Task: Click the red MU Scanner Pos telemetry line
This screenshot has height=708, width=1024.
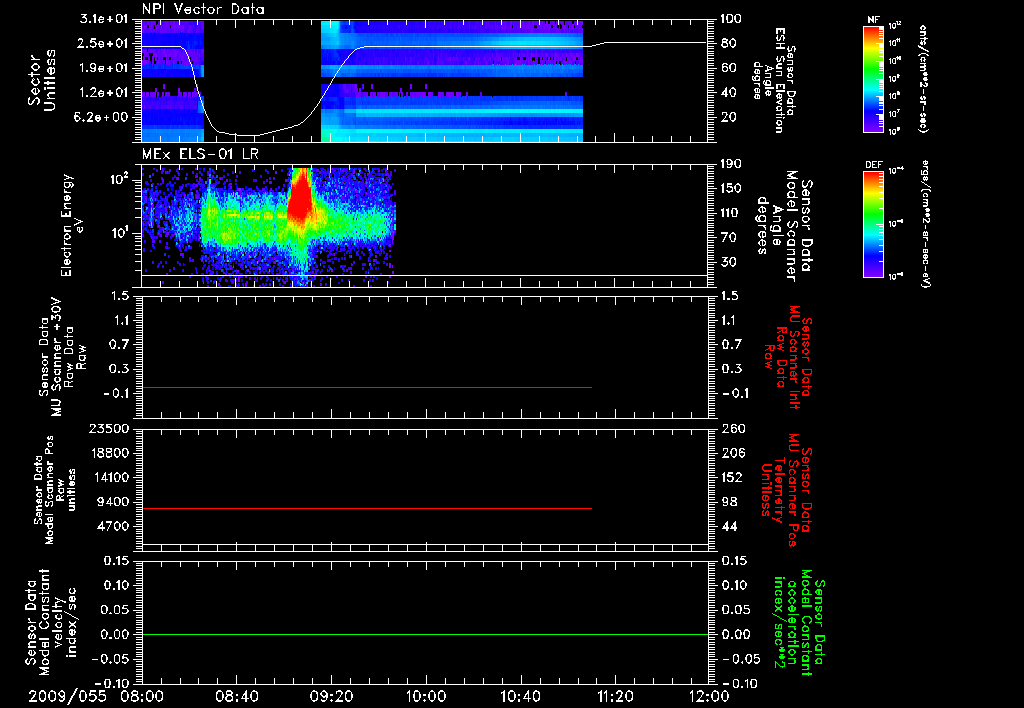Action: (366, 508)
